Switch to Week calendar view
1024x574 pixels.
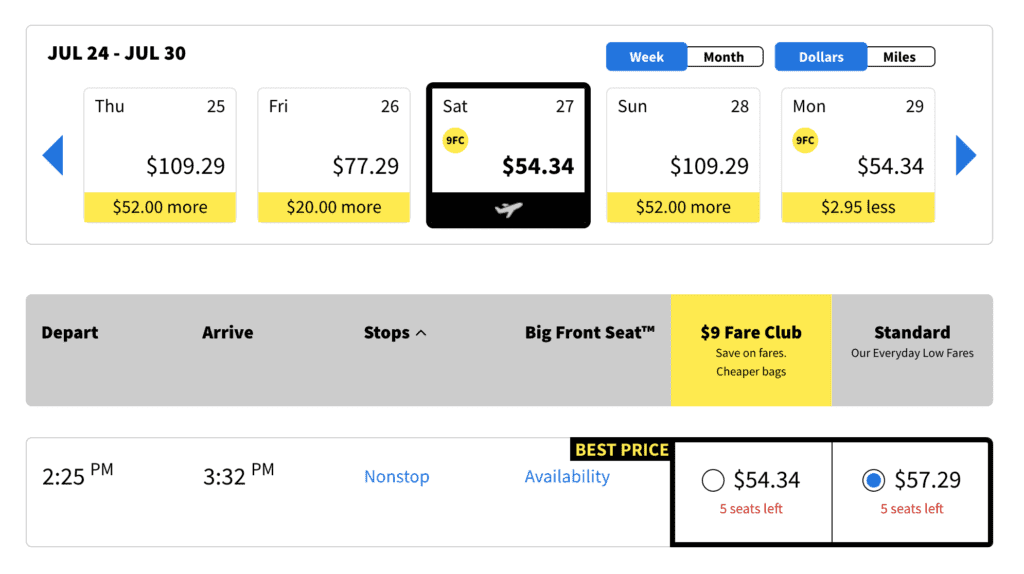(x=646, y=57)
